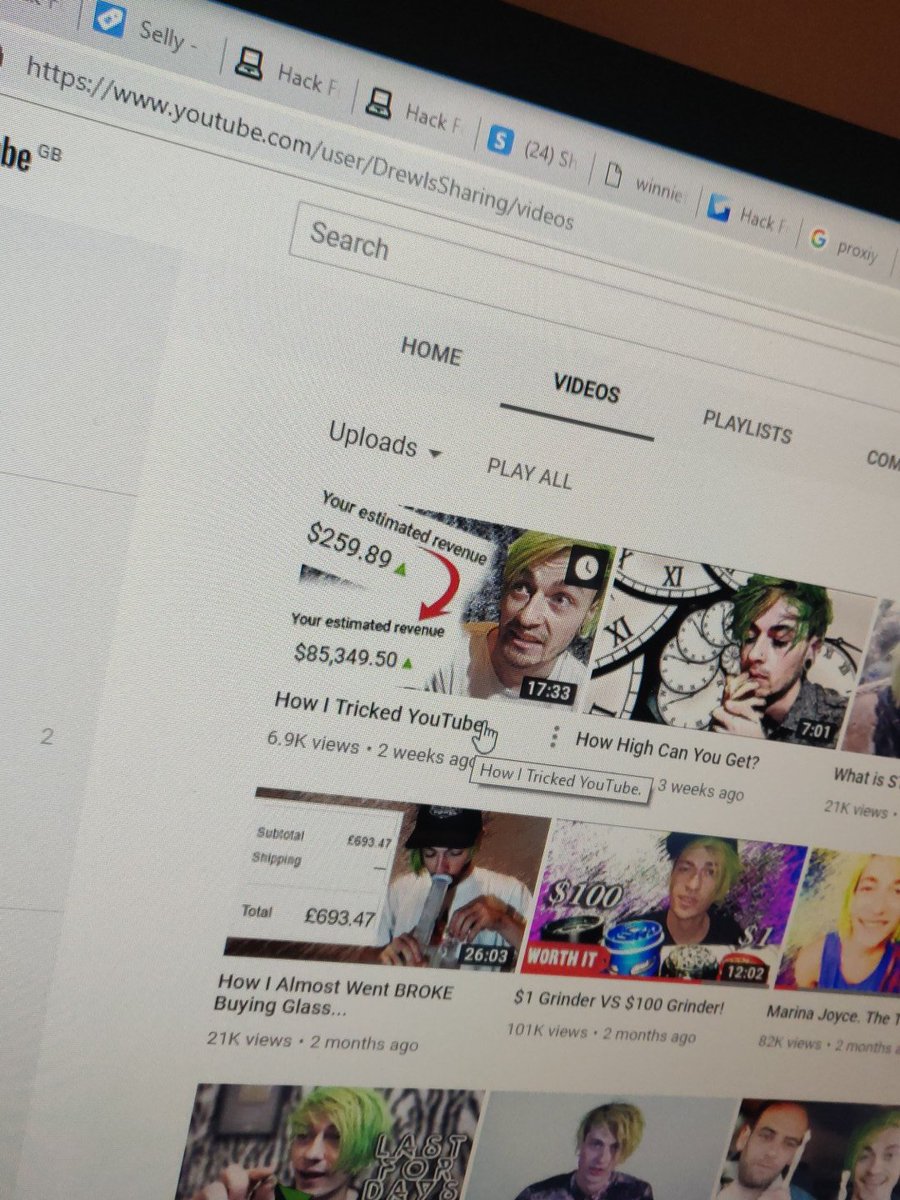
Task: Open the three-dot menu beside How I Tricked YouTube
Action: tap(553, 737)
